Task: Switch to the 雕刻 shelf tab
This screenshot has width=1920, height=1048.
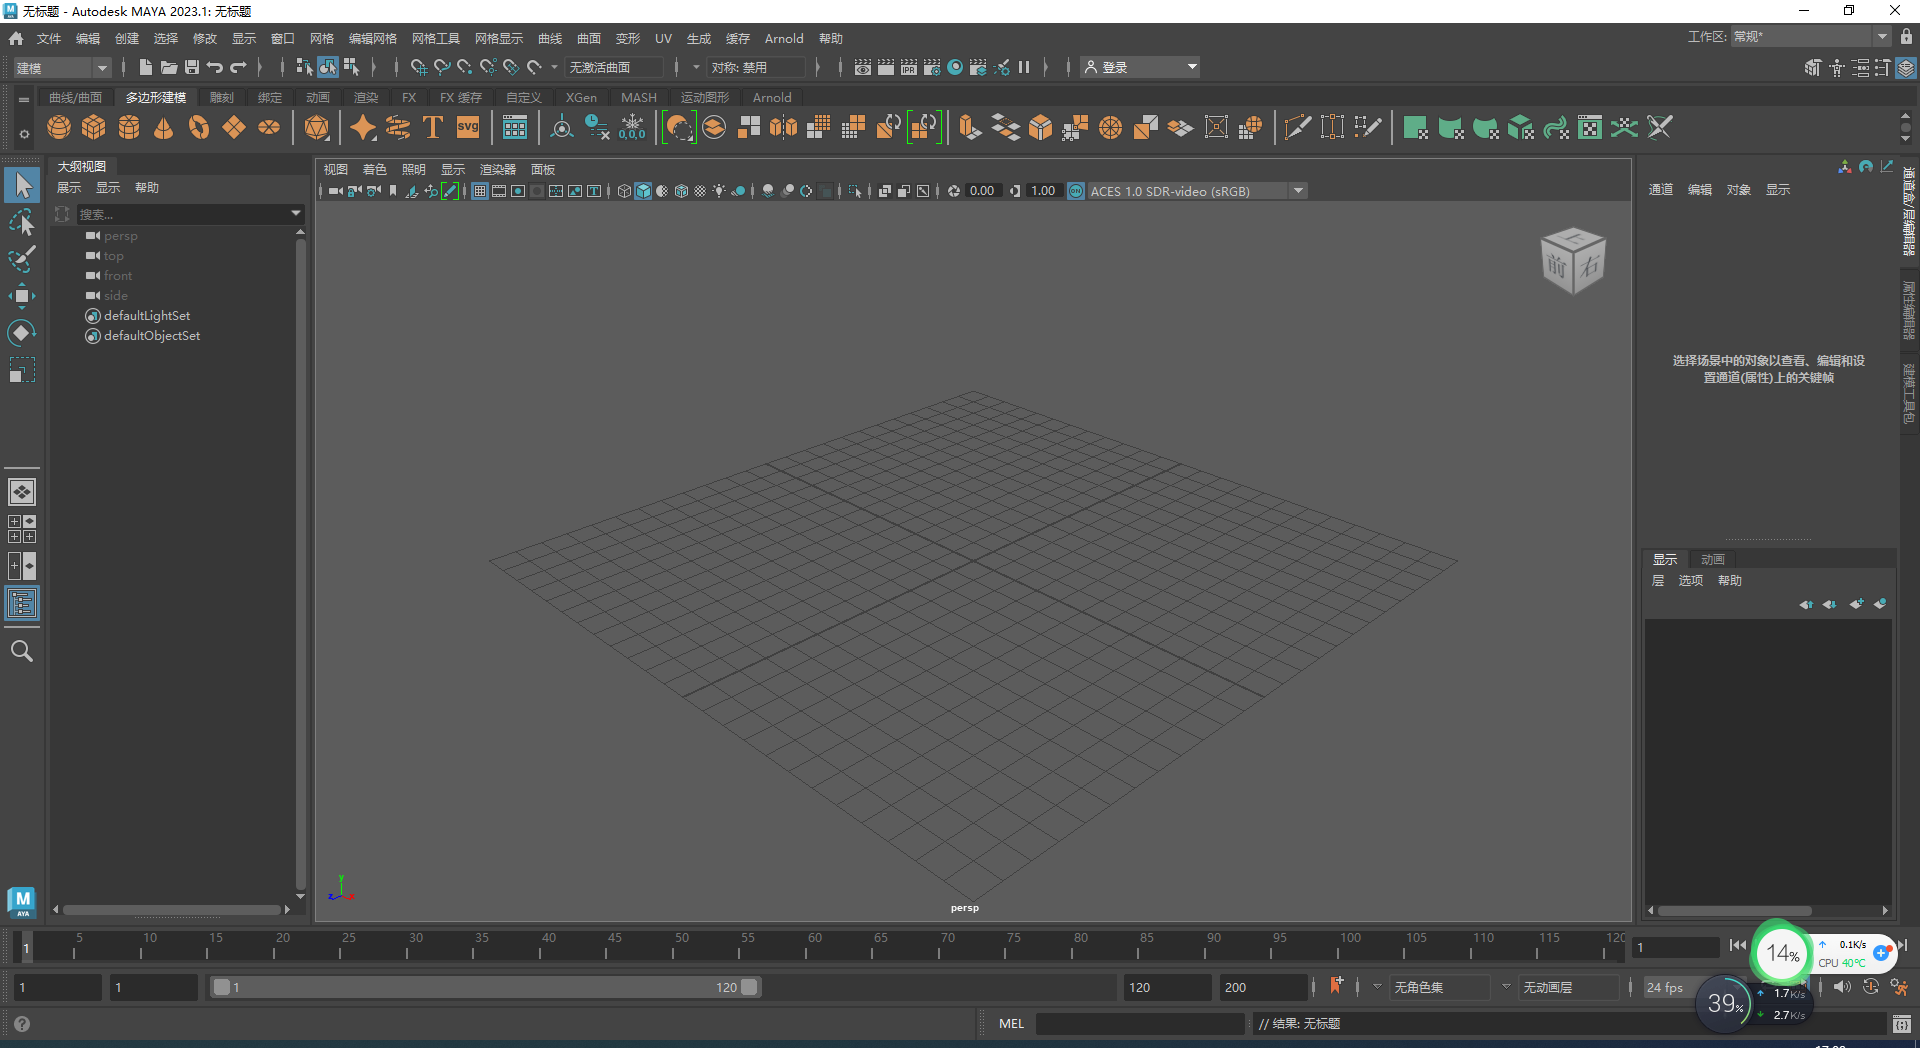Action: 221,97
